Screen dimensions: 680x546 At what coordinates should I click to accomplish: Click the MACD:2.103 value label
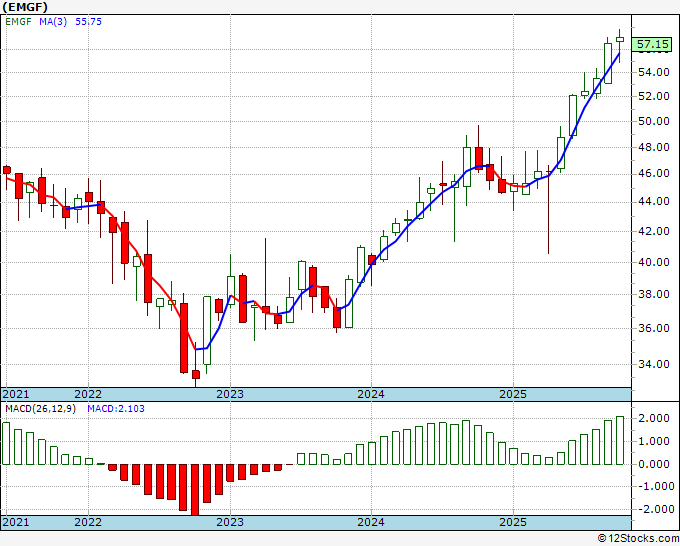(116, 409)
